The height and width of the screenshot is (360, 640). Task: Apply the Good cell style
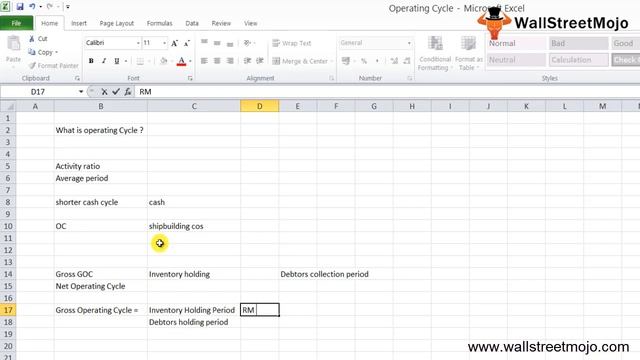tap(625, 43)
